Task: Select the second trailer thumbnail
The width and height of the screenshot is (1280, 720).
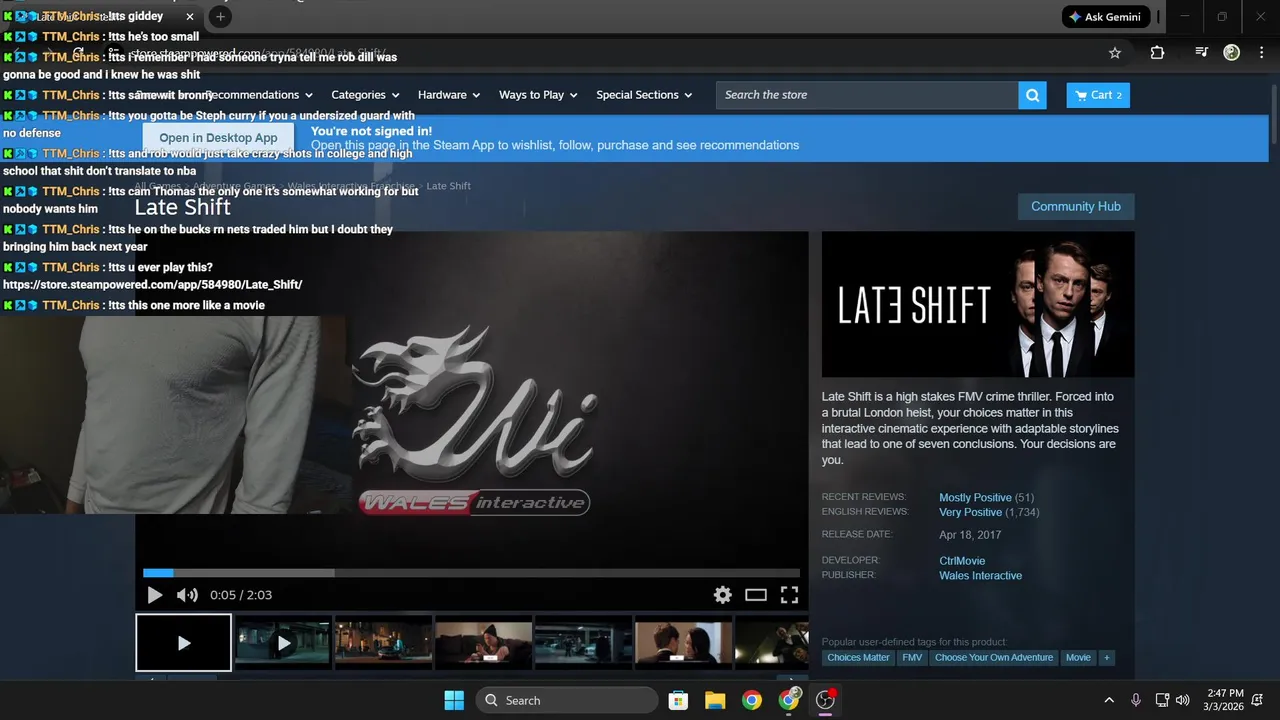Action: click(x=283, y=643)
